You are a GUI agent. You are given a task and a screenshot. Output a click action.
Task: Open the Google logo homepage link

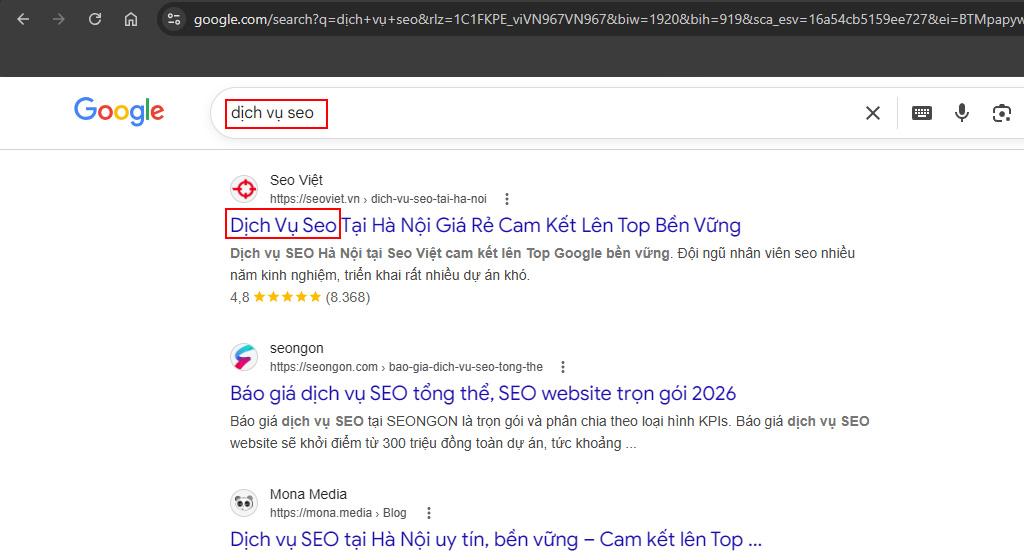point(119,112)
